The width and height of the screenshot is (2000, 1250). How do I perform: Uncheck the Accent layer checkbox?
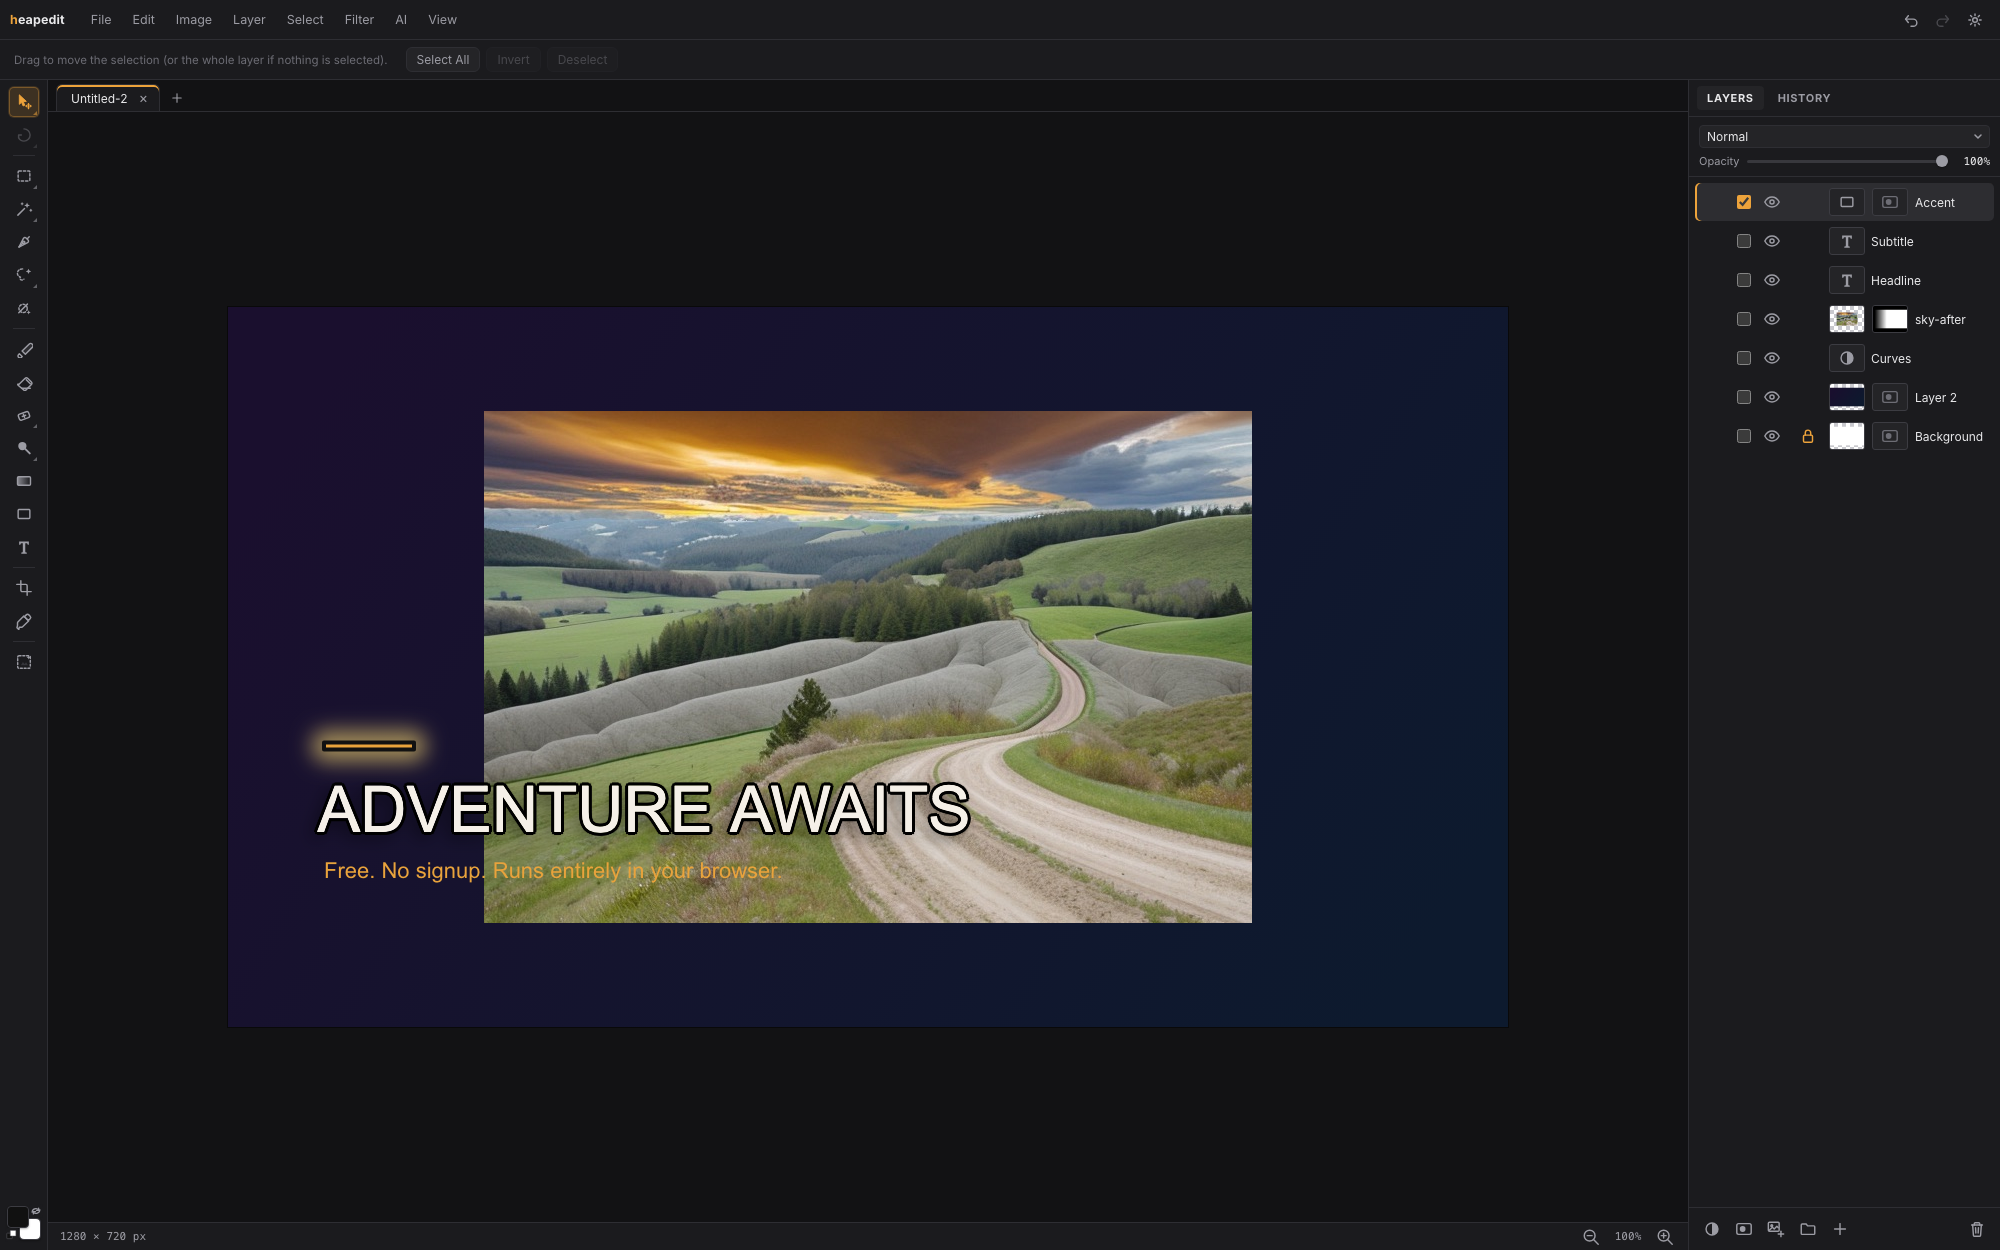[1744, 202]
